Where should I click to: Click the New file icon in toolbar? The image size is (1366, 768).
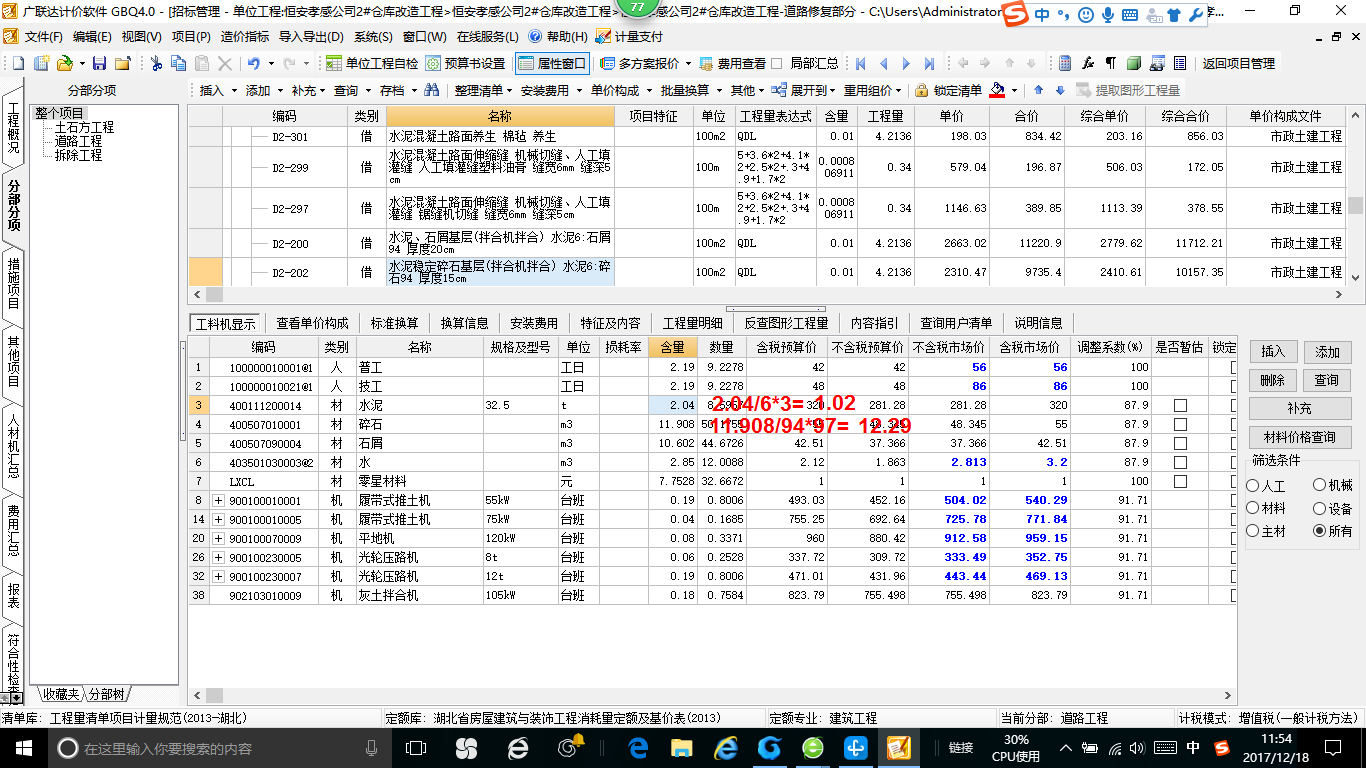click(x=19, y=63)
